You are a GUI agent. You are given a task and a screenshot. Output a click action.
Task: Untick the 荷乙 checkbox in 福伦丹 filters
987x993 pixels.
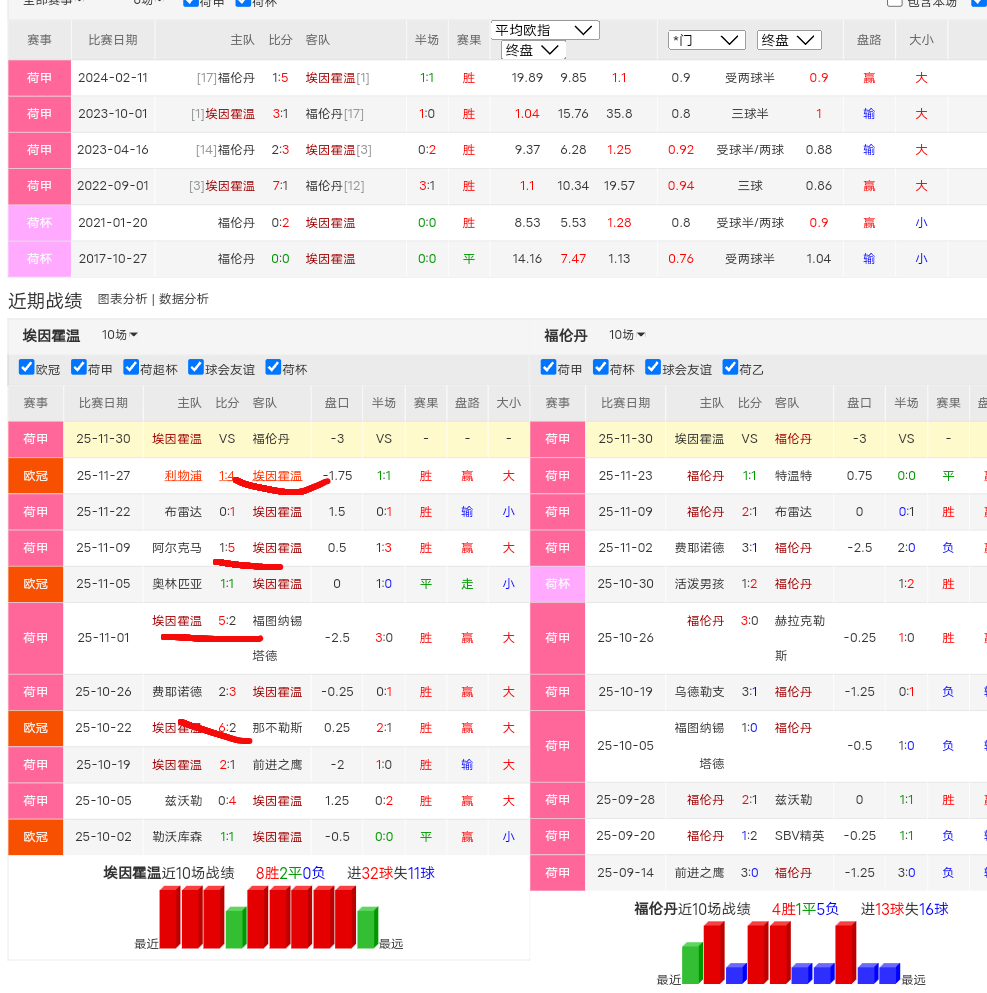[730, 368]
